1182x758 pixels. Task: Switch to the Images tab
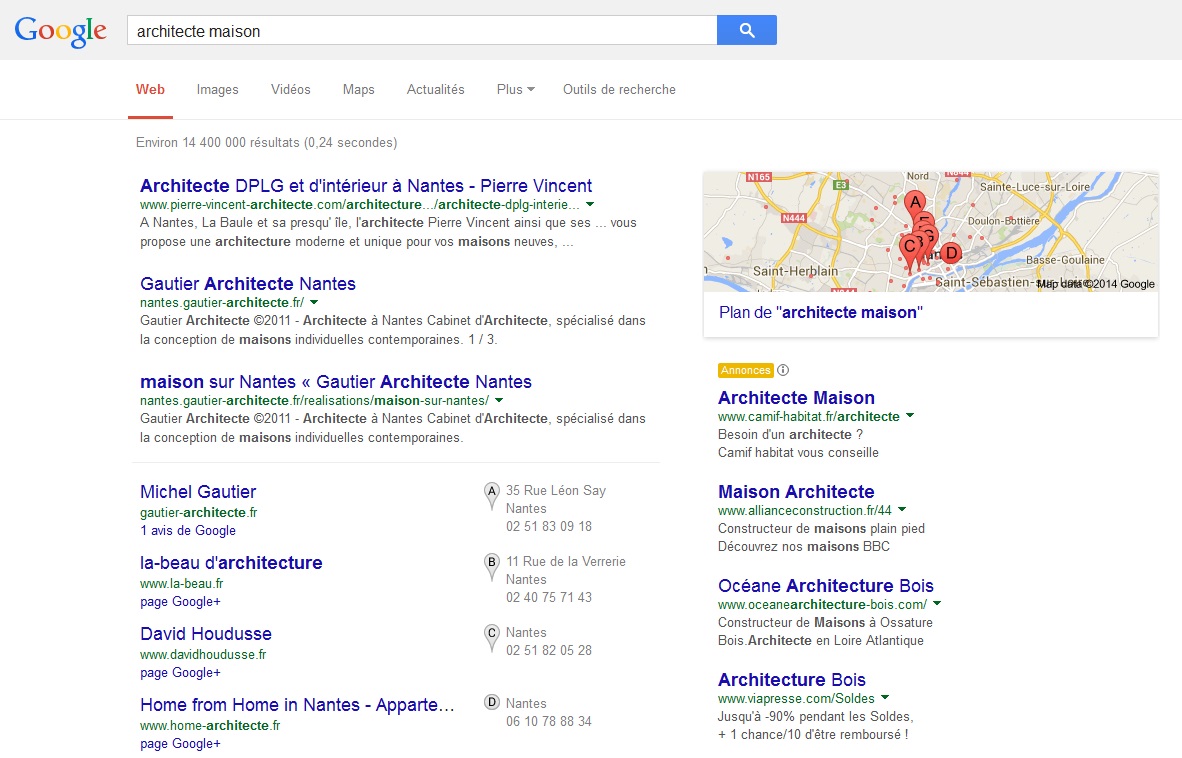(217, 90)
